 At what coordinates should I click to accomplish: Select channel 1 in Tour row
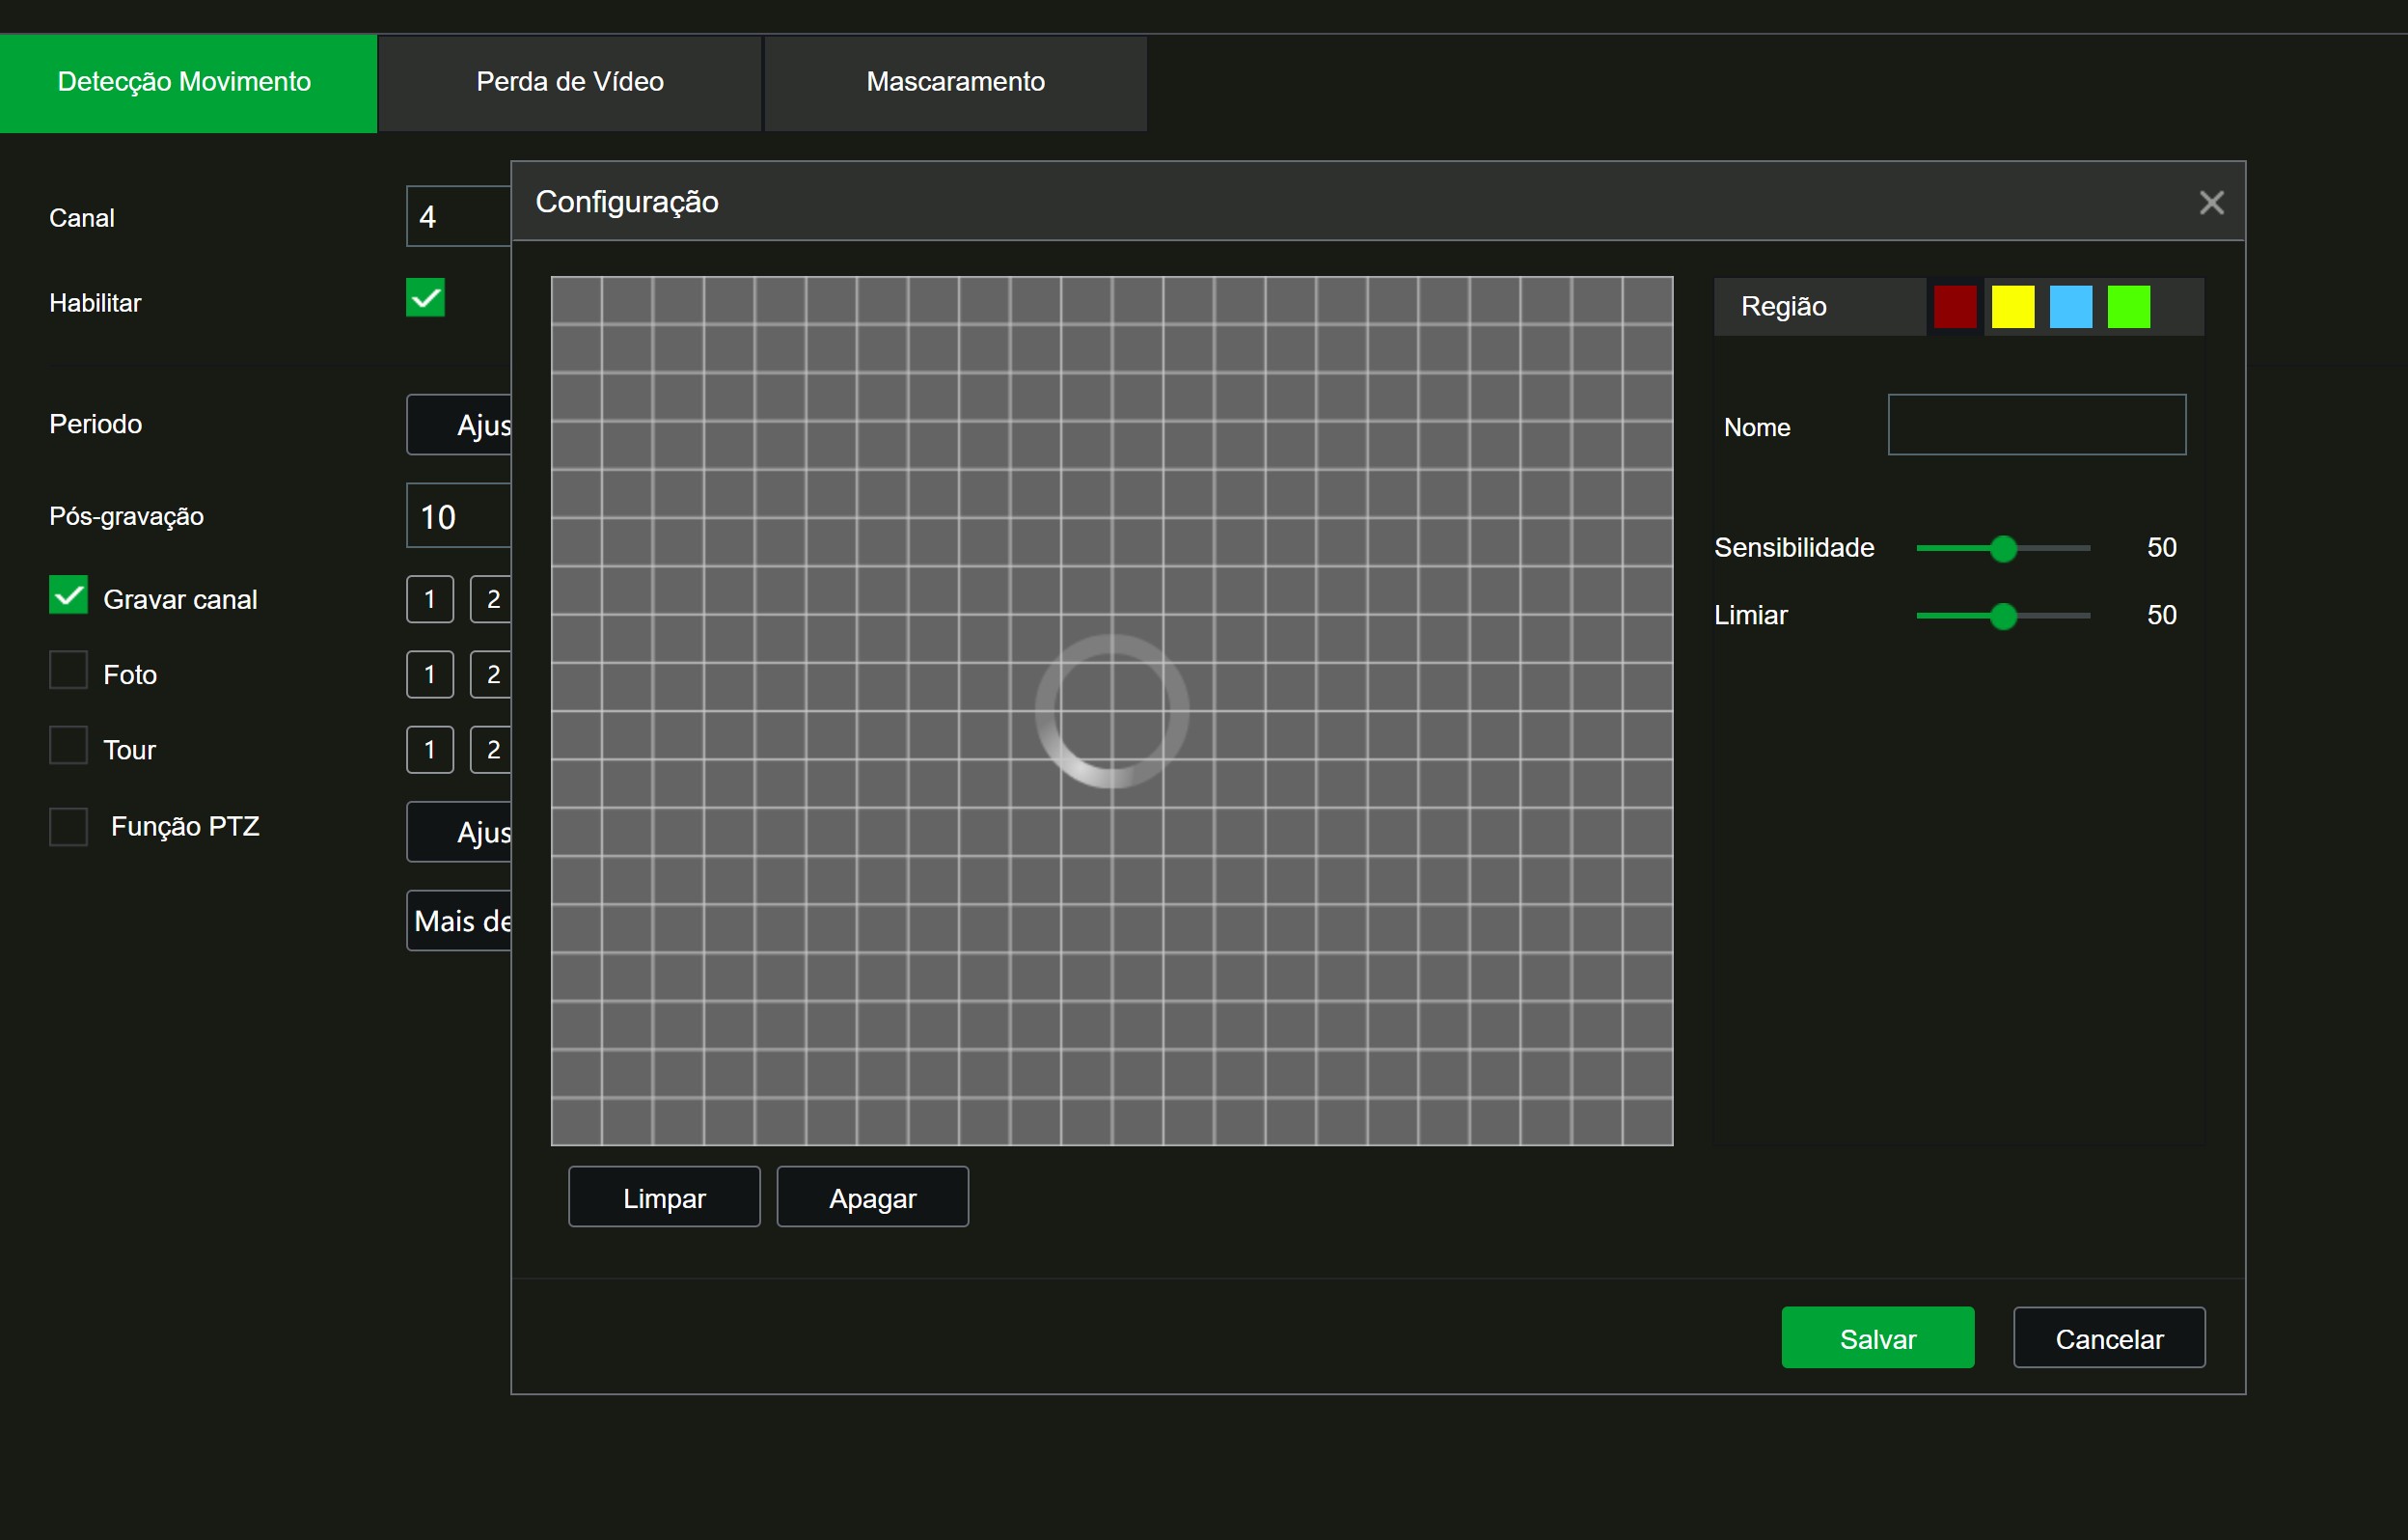[x=430, y=750]
